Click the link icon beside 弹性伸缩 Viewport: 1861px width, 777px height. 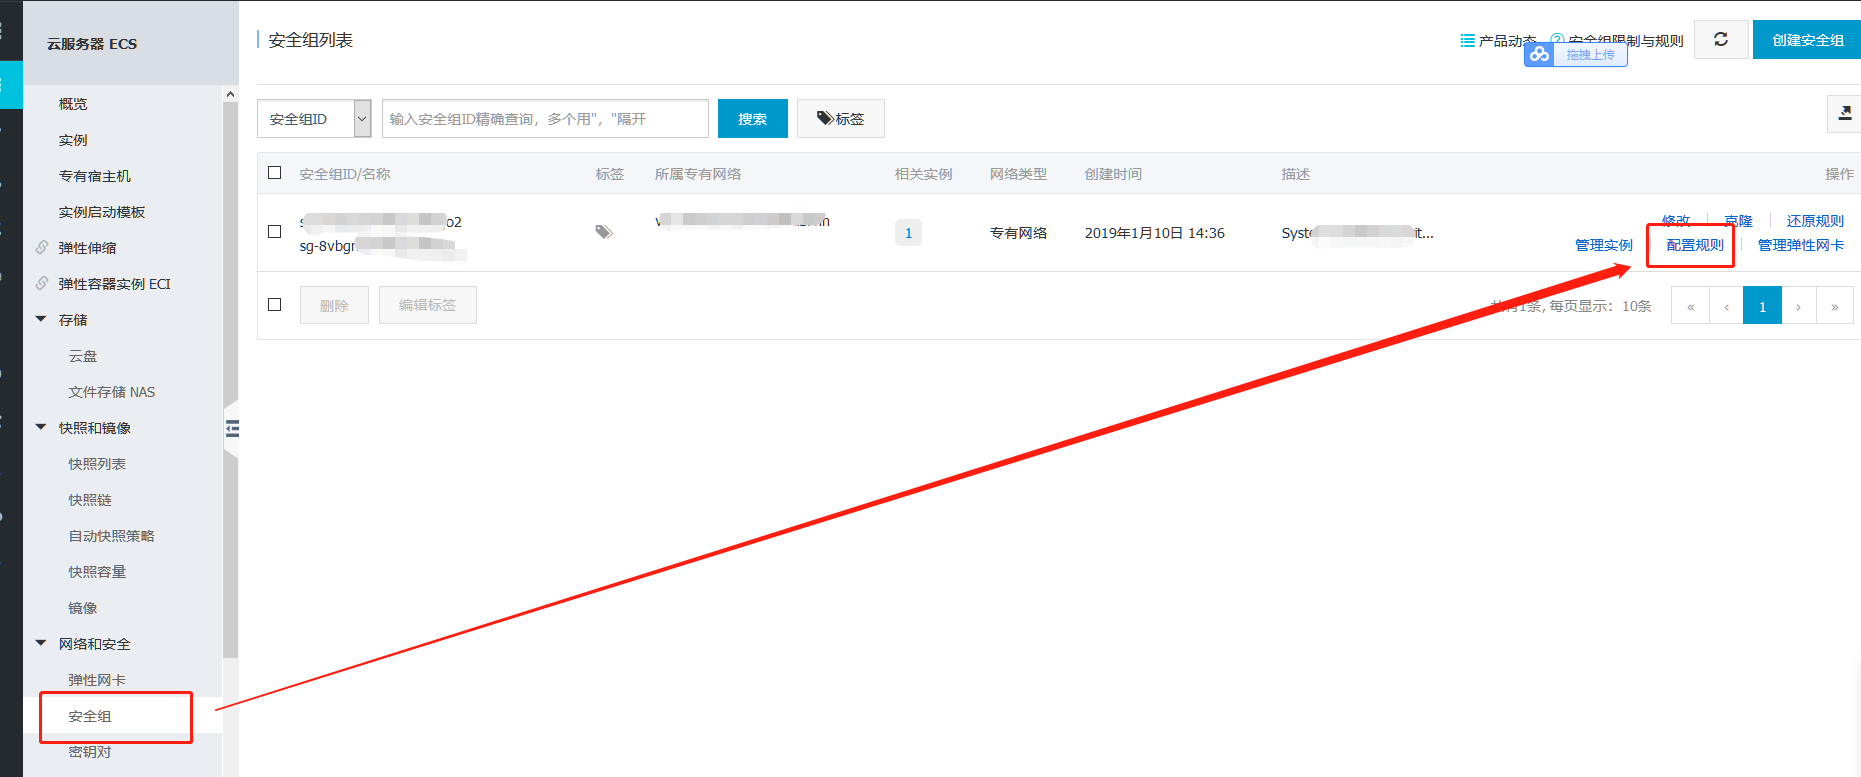[x=42, y=247]
